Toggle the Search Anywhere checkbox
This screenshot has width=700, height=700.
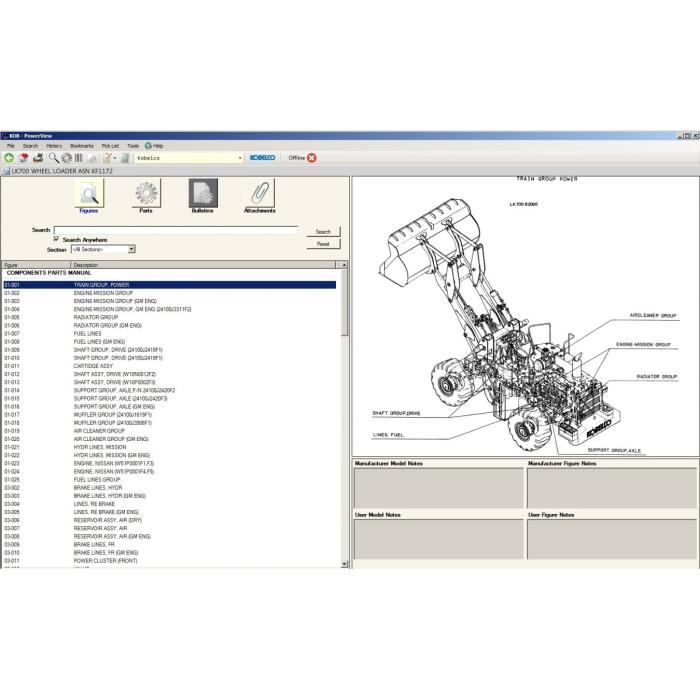[57, 239]
